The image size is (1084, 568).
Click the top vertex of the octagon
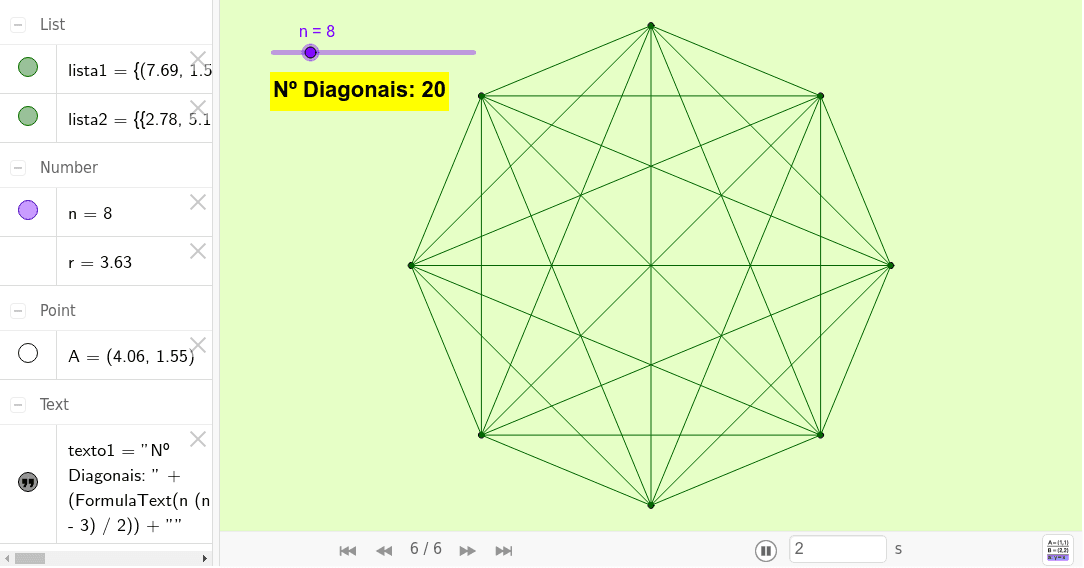point(651,26)
